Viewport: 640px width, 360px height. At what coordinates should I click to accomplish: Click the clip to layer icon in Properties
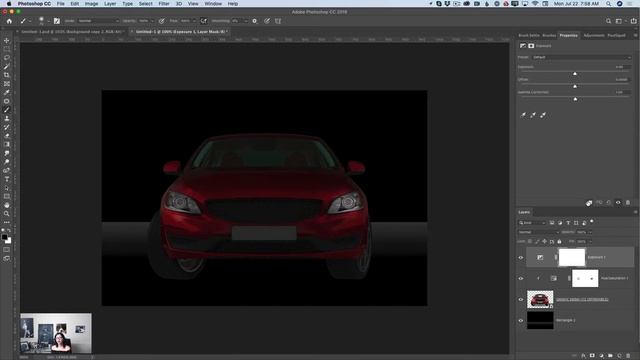pyautogui.click(x=589, y=203)
